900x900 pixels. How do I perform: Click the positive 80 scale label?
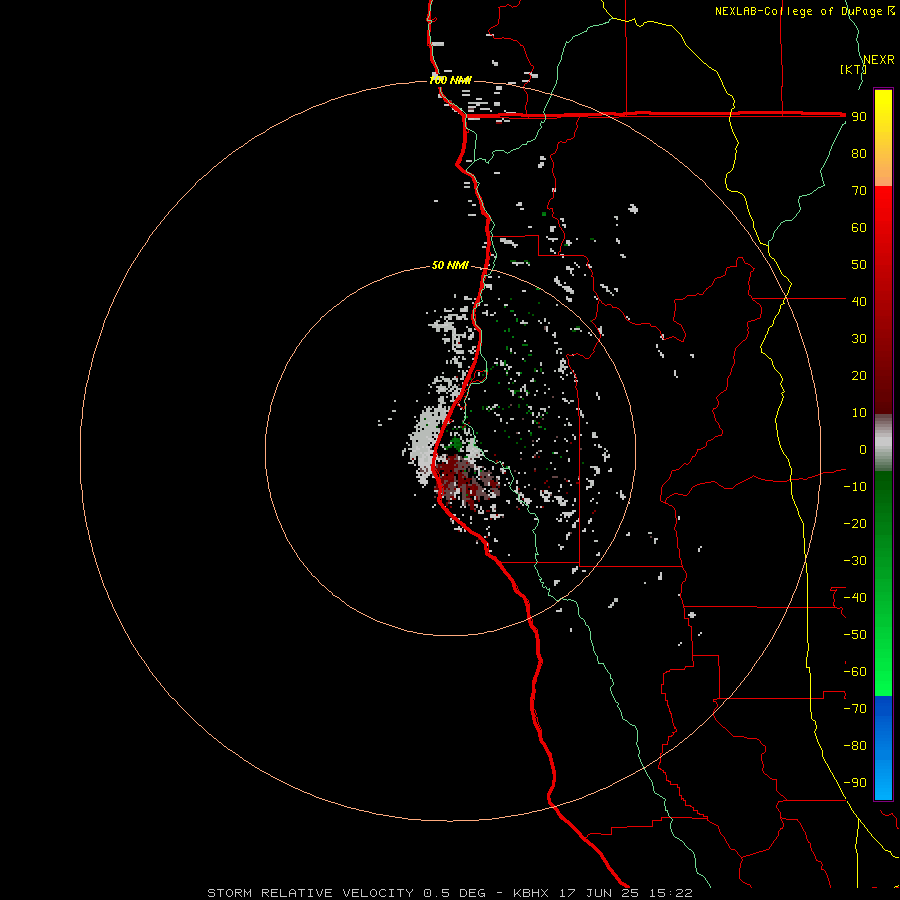(859, 154)
